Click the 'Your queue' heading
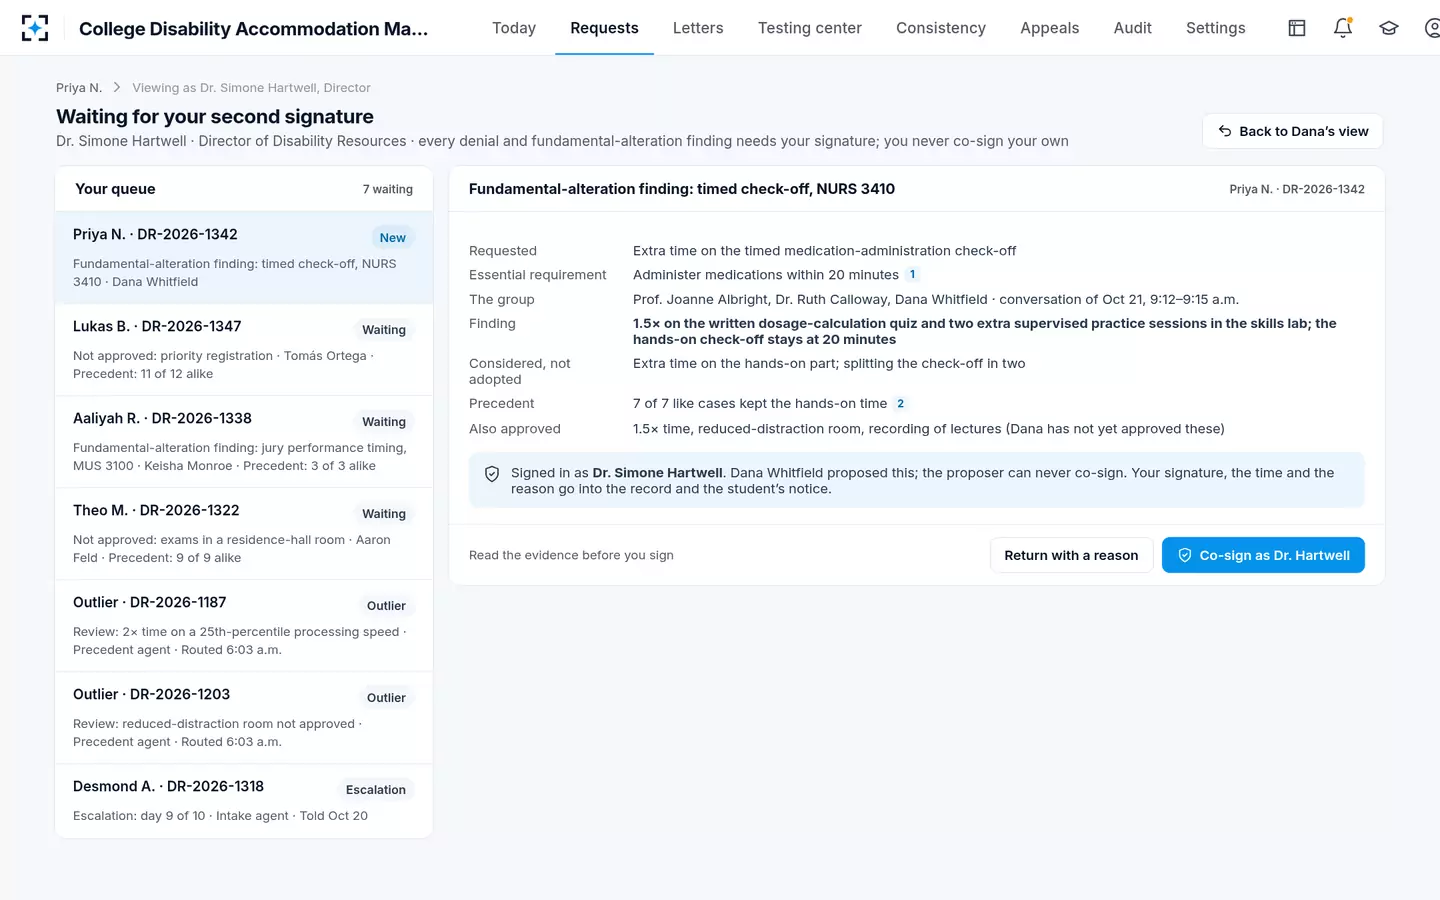Screen dimensions: 1440x900 (x=115, y=189)
